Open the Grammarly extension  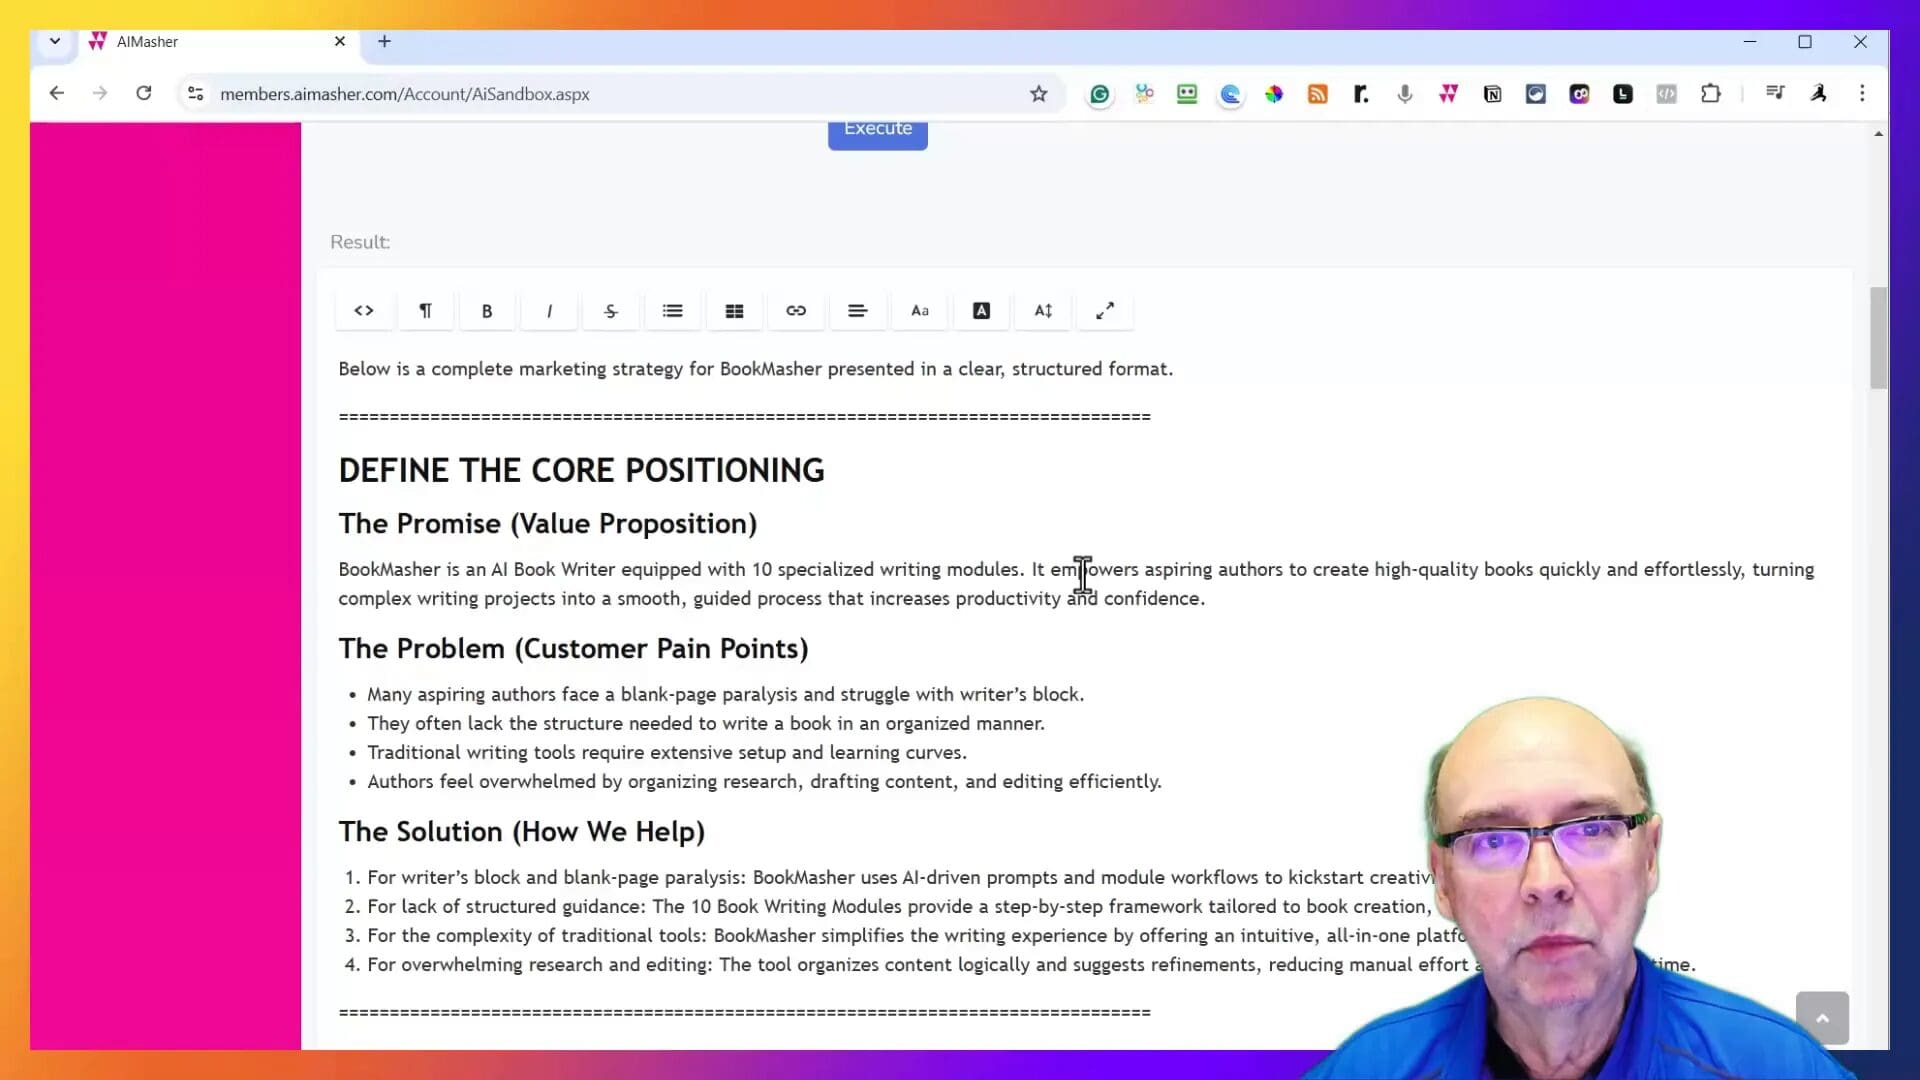click(x=1099, y=93)
